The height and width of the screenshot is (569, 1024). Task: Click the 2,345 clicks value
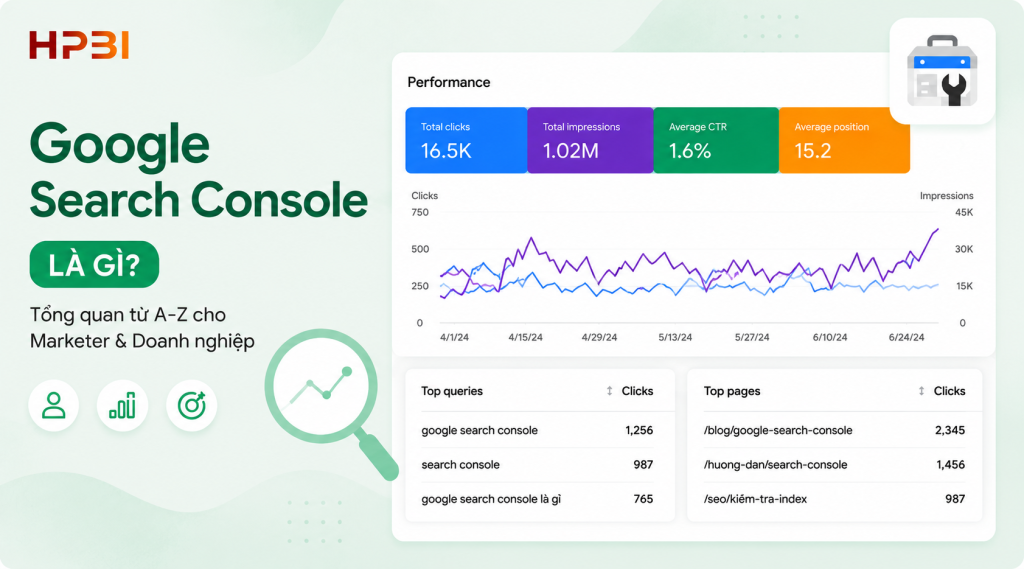tap(950, 430)
